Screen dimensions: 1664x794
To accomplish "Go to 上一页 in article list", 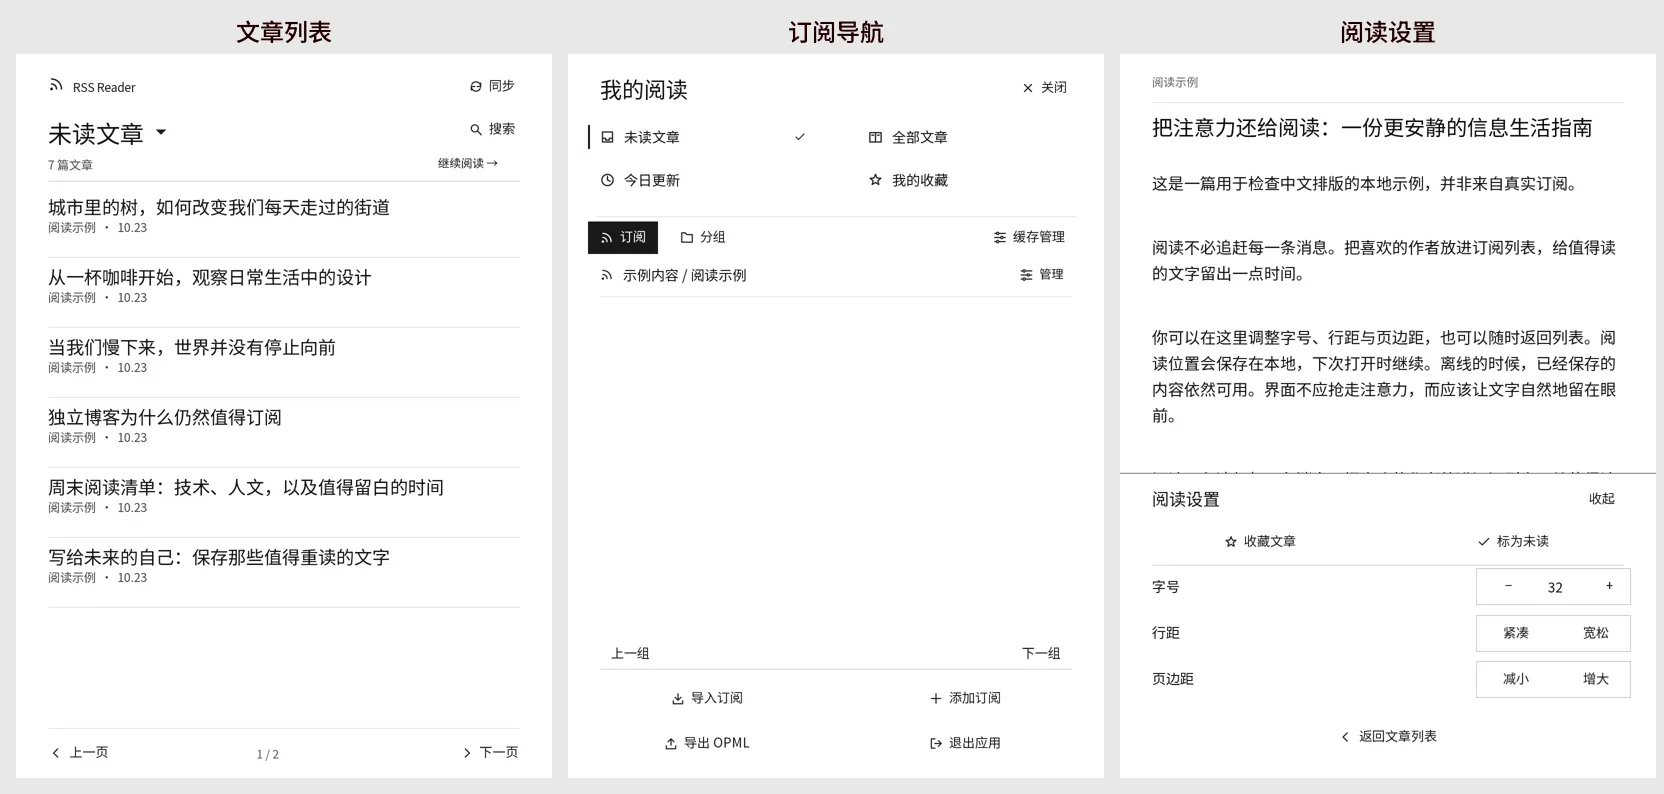I will pyautogui.click(x=79, y=752).
